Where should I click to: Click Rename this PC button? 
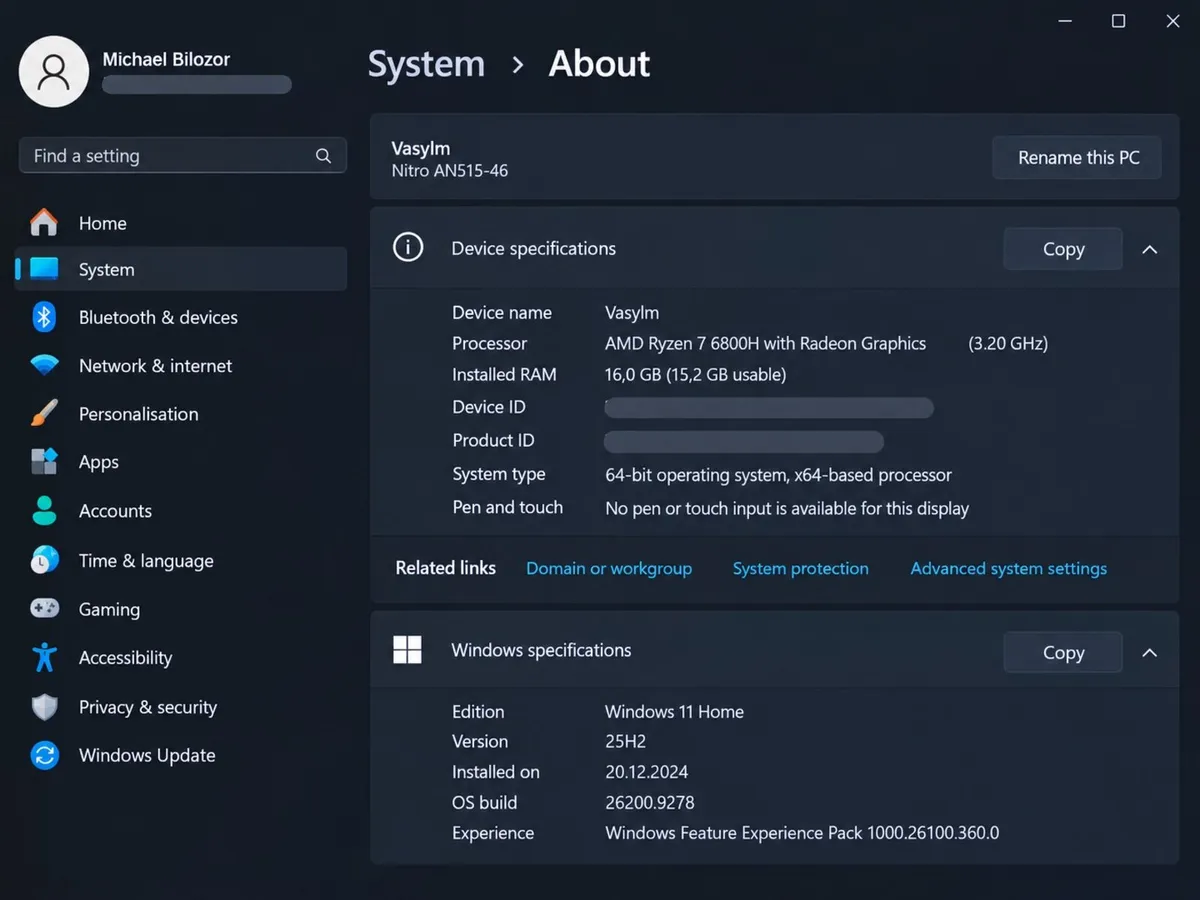click(x=1077, y=157)
